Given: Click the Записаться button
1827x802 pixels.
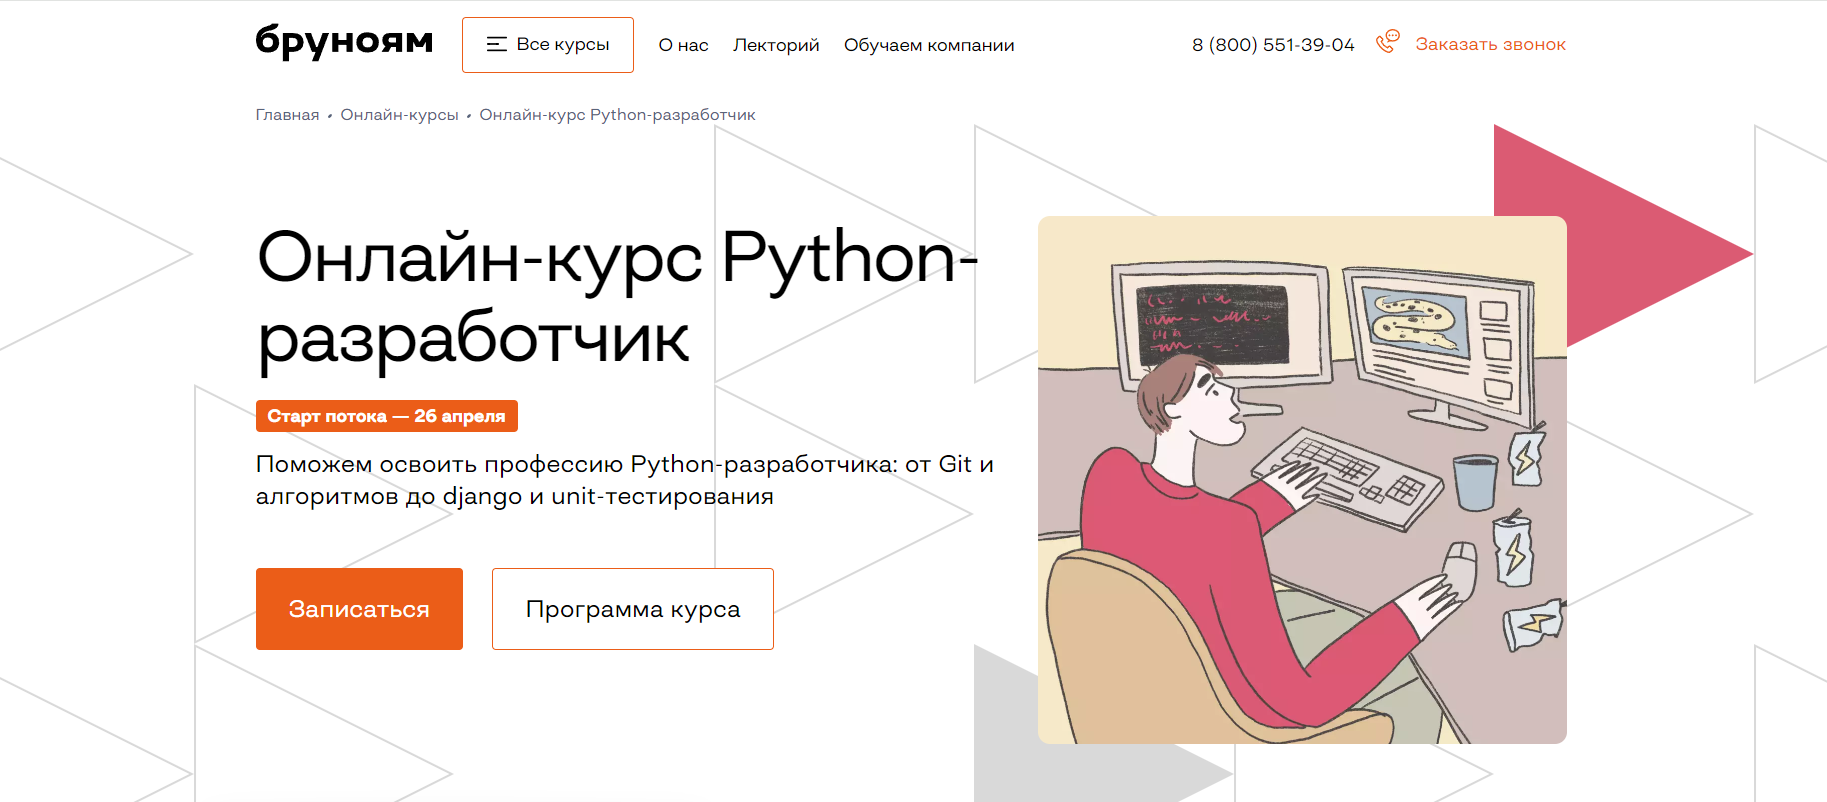Looking at the screenshot, I should tap(359, 609).
